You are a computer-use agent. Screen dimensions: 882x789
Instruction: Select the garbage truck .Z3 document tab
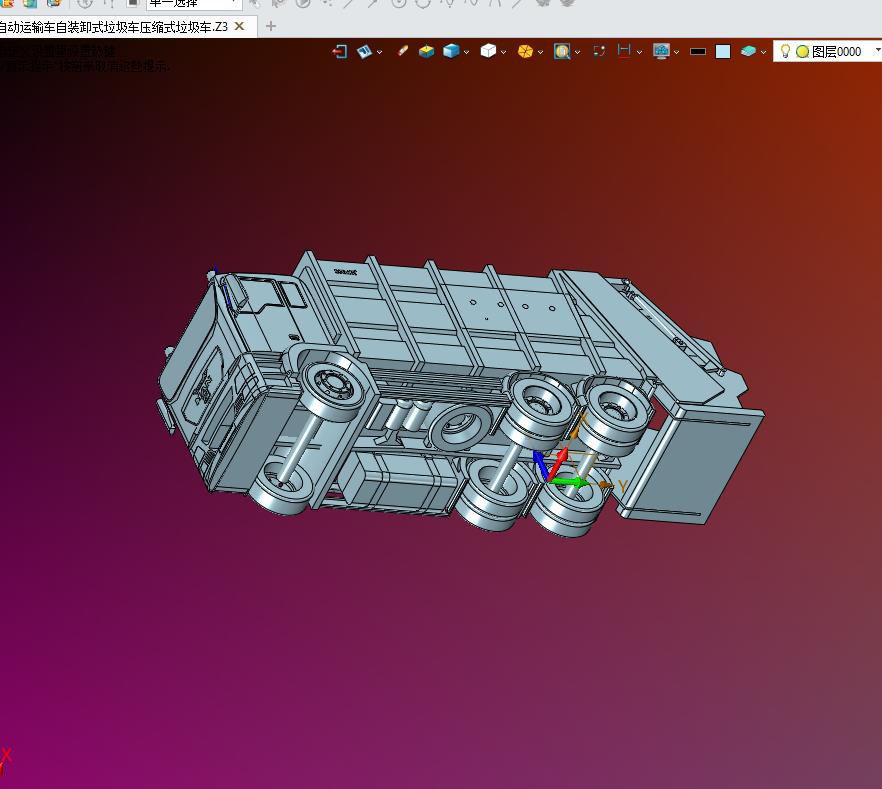coord(114,26)
